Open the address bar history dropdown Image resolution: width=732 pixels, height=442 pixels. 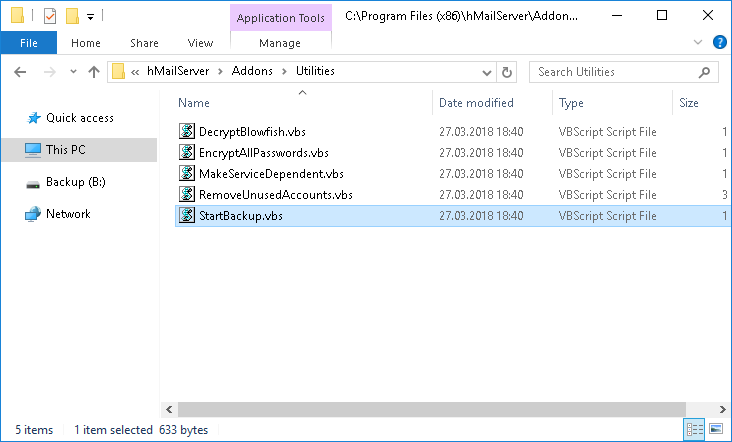pos(486,72)
